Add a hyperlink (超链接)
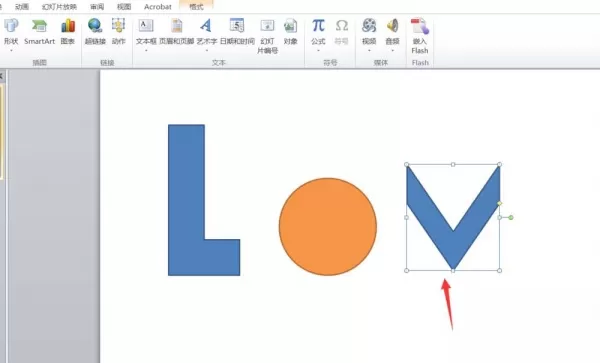Viewport: 600px width, 363px height. click(x=95, y=32)
